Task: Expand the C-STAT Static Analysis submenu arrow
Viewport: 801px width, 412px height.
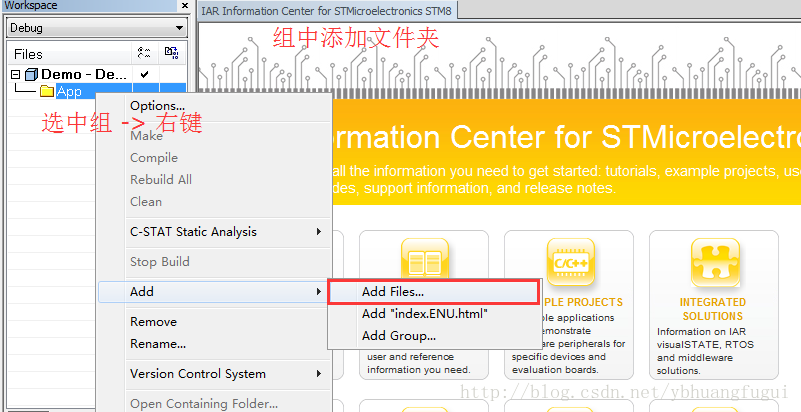Action: [319, 232]
